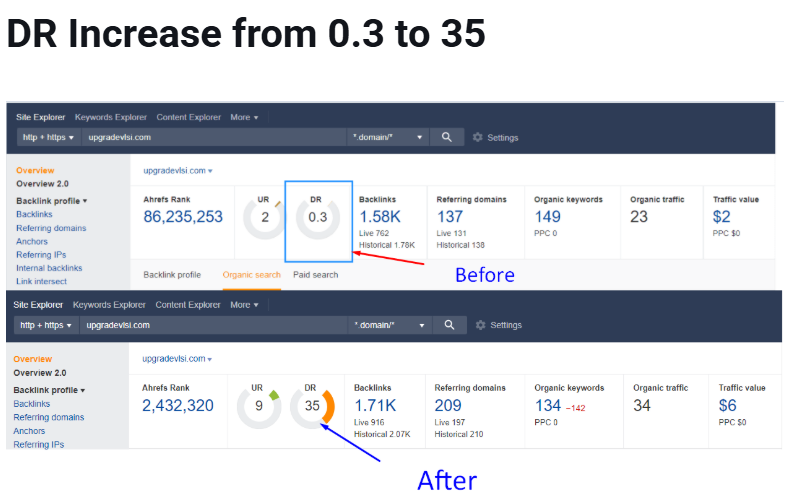Click the upgradevlsi.com URL field in the bottom bar
The height and width of the screenshot is (500, 800).
(x=214, y=325)
